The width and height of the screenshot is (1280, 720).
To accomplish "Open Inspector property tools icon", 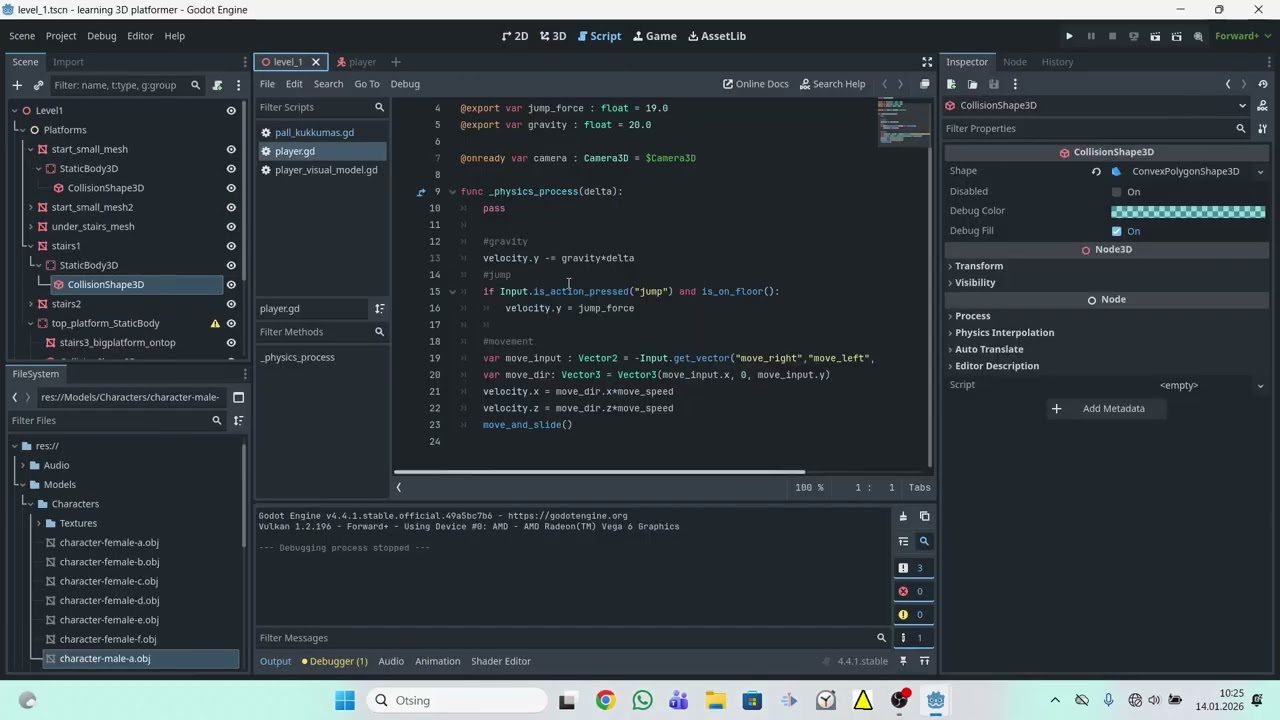I will coord(1263,129).
